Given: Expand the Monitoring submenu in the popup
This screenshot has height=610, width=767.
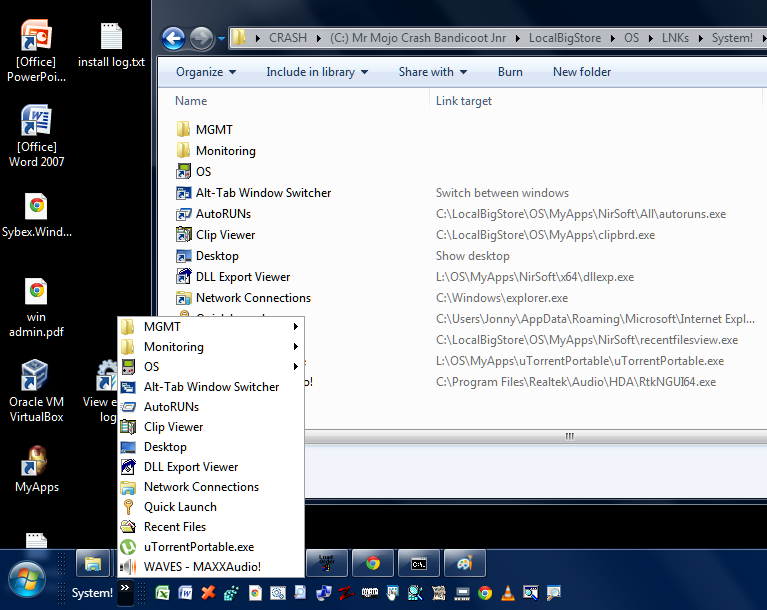Looking at the screenshot, I should 210,346.
